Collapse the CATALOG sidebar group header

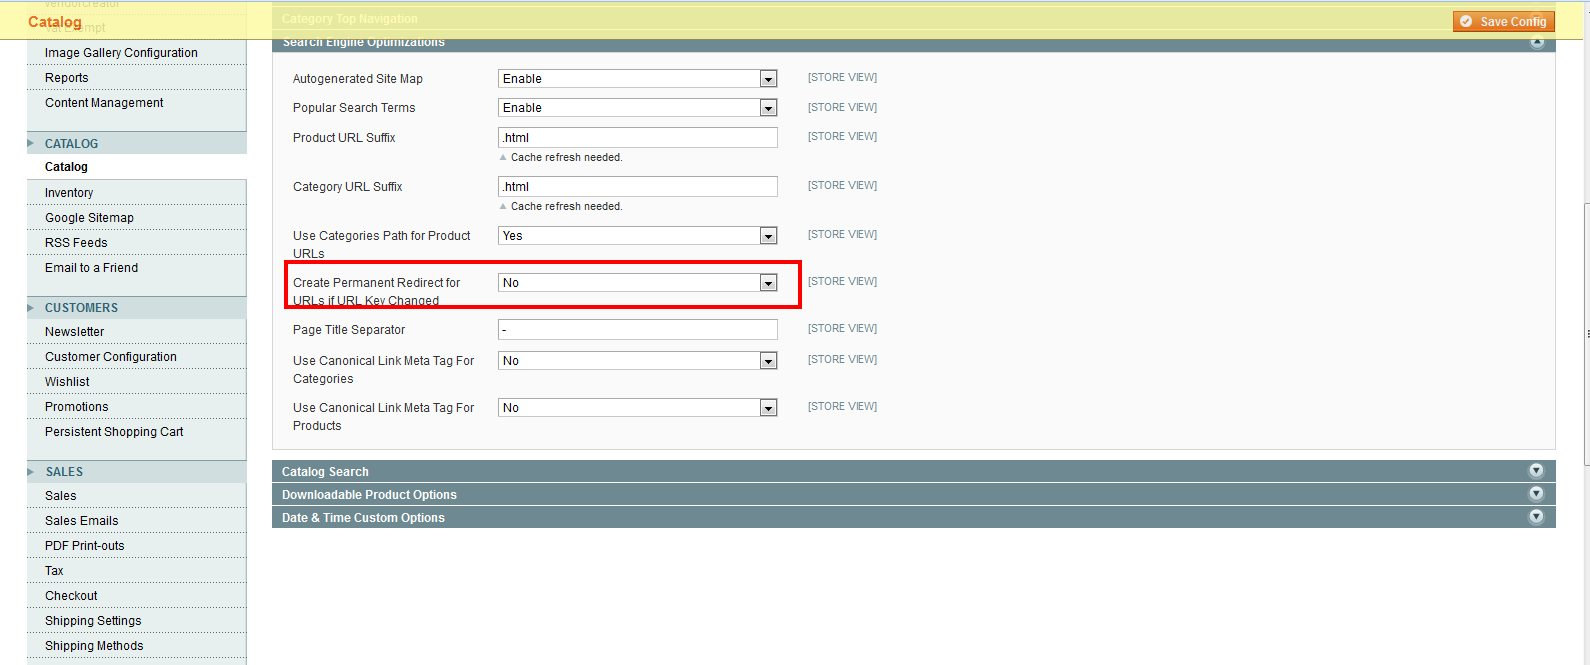tap(136, 143)
